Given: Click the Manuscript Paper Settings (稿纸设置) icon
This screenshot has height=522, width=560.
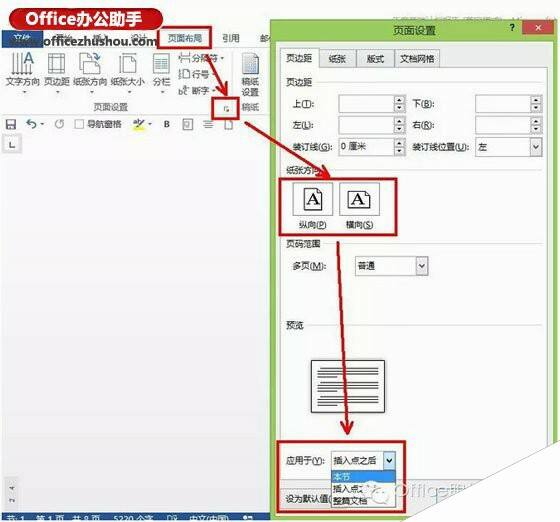Looking at the screenshot, I should pyautogui.click(x=250, y=74).
